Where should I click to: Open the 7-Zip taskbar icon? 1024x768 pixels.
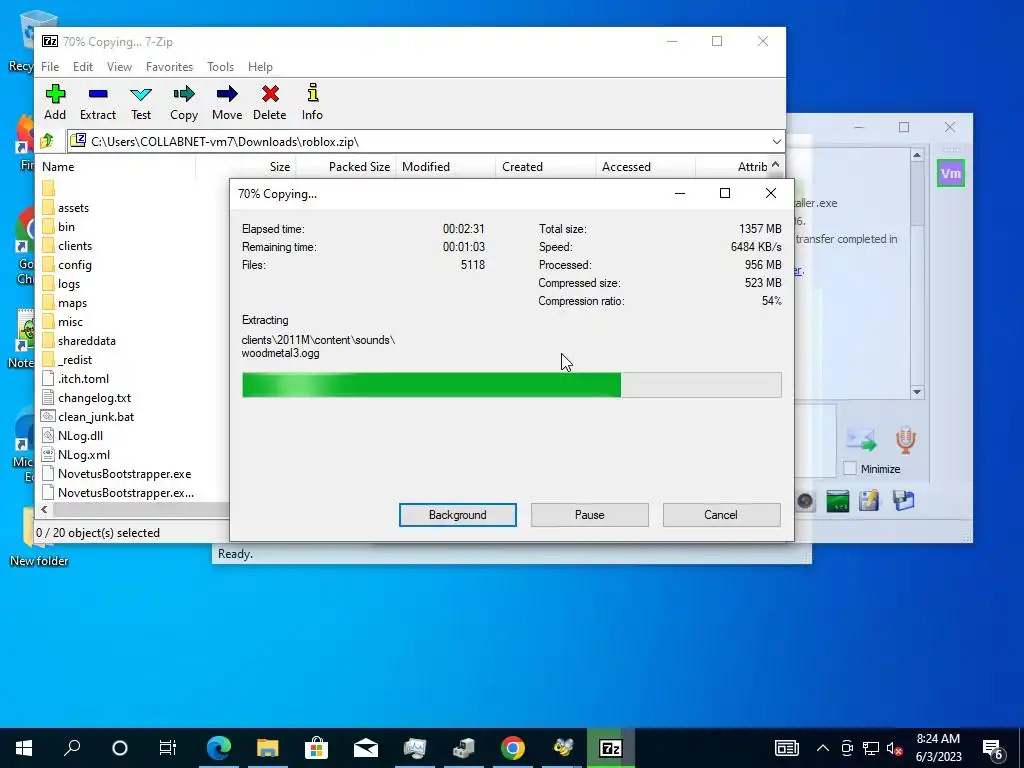click(x=611, y=748)
